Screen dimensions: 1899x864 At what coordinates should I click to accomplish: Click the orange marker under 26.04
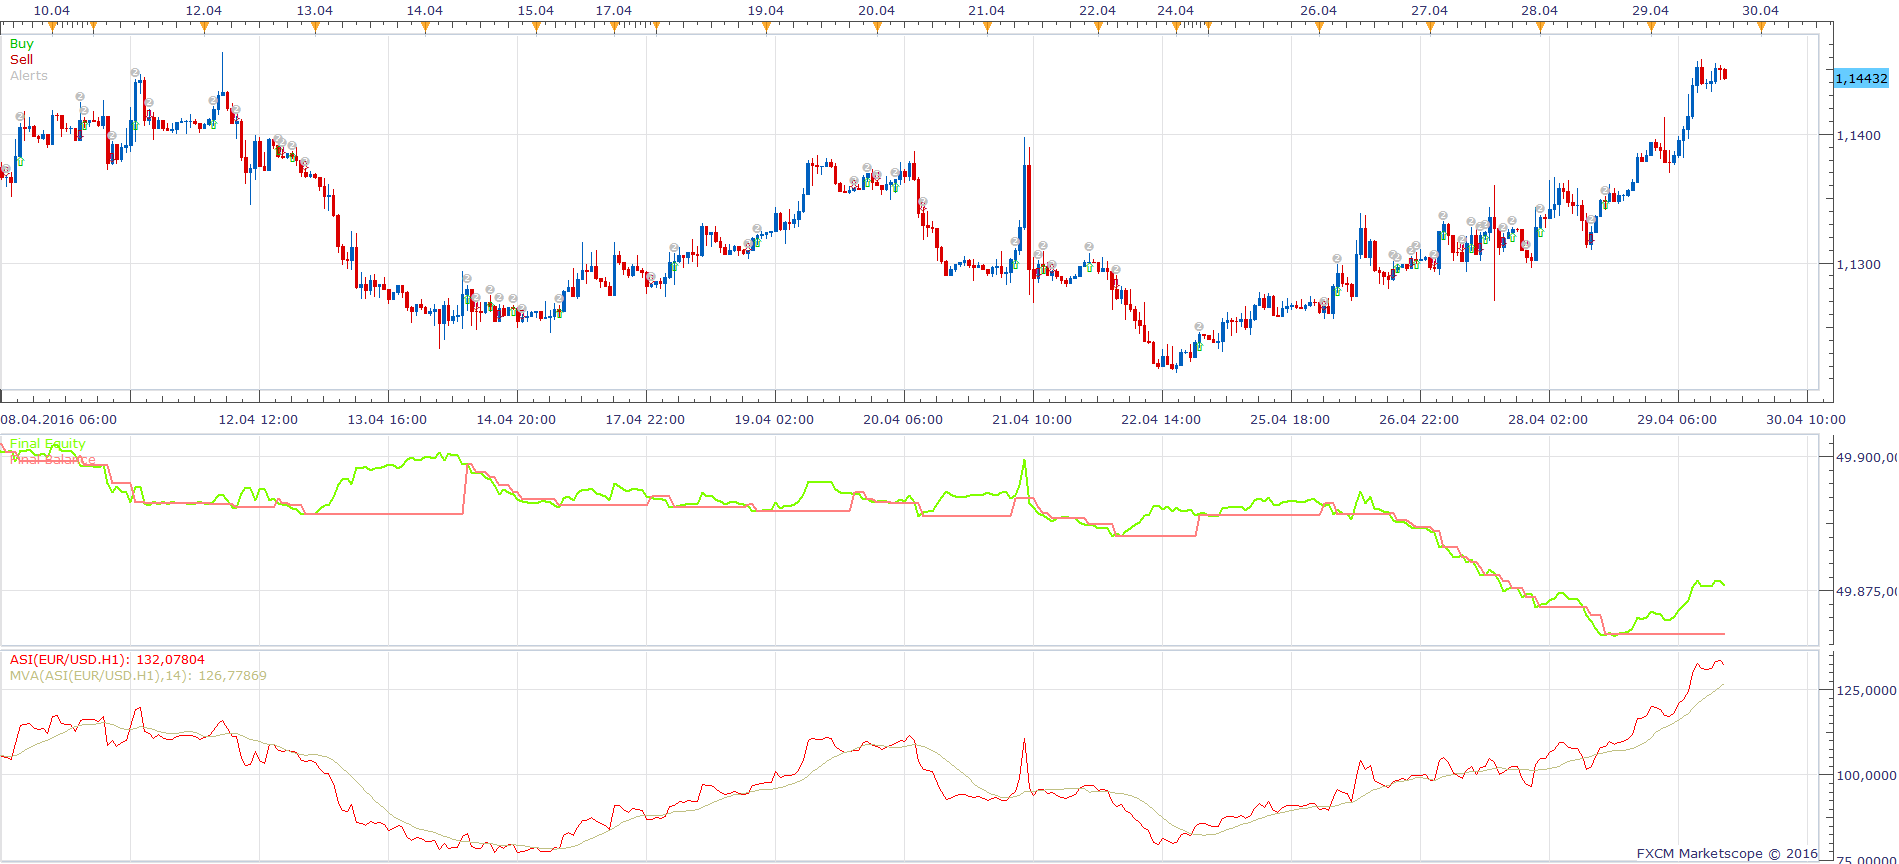click(x=1319, y=28)
